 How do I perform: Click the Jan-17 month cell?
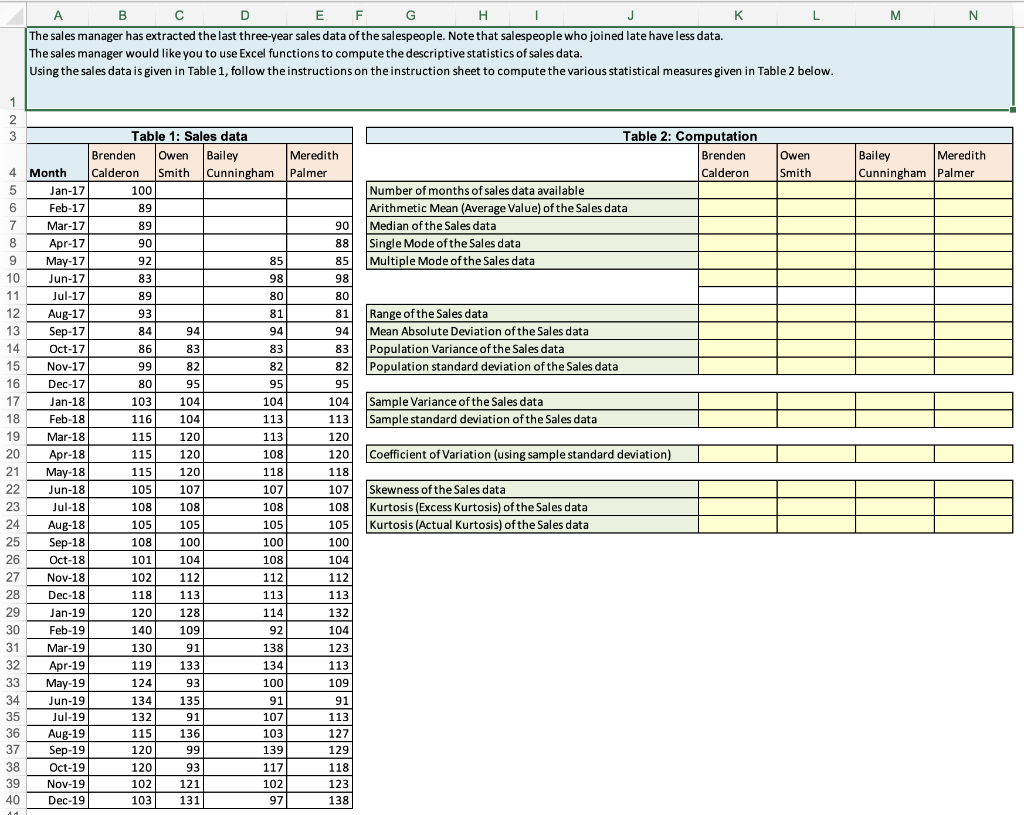57,190
